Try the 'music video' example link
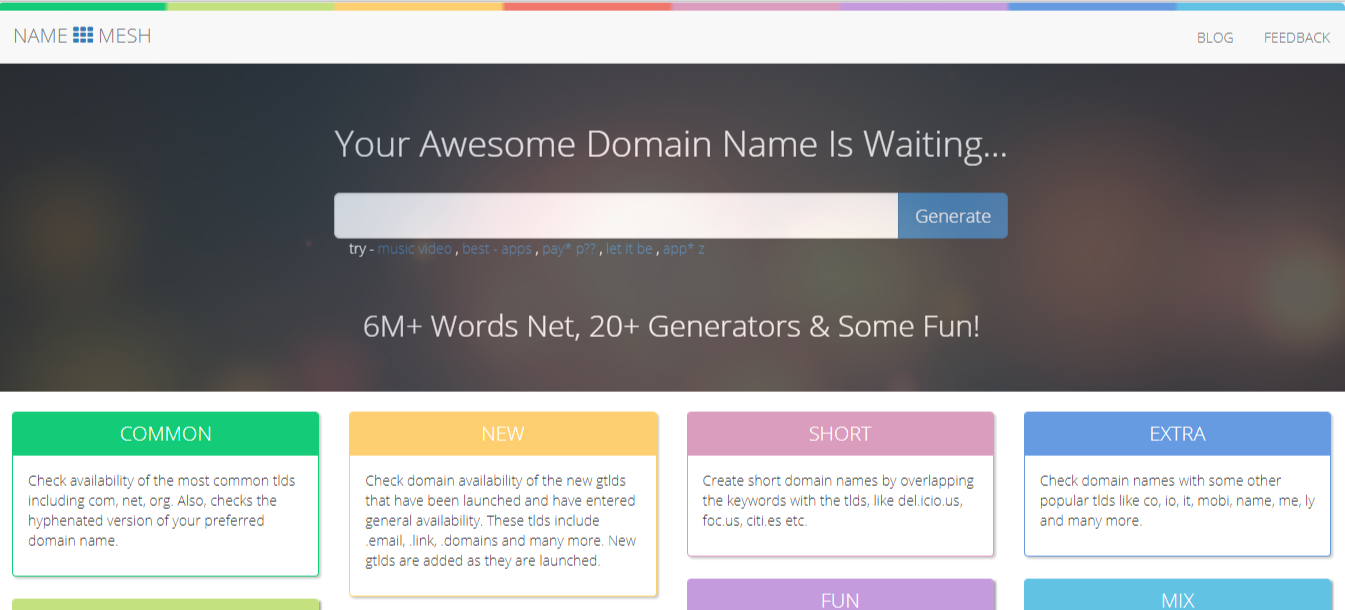This screenshot has height=610, width=1345. click(x=415, y=249)
